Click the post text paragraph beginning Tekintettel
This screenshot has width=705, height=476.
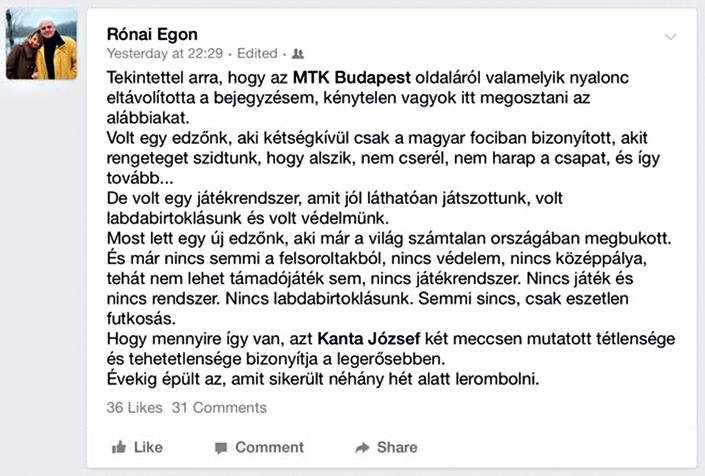pos(368,98)
